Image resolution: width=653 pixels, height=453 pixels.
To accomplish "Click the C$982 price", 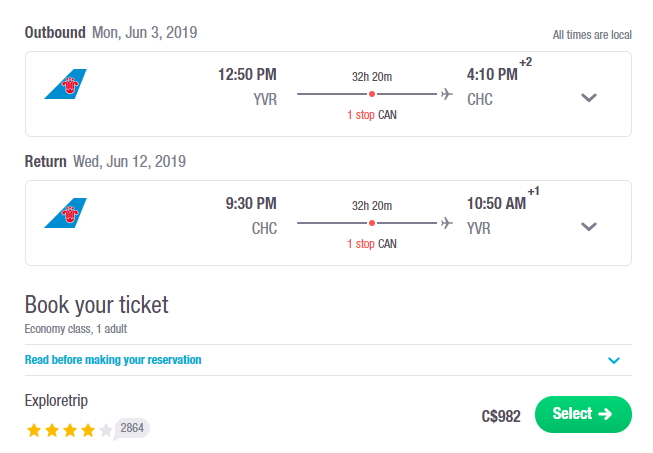I will tap(501, 416).
